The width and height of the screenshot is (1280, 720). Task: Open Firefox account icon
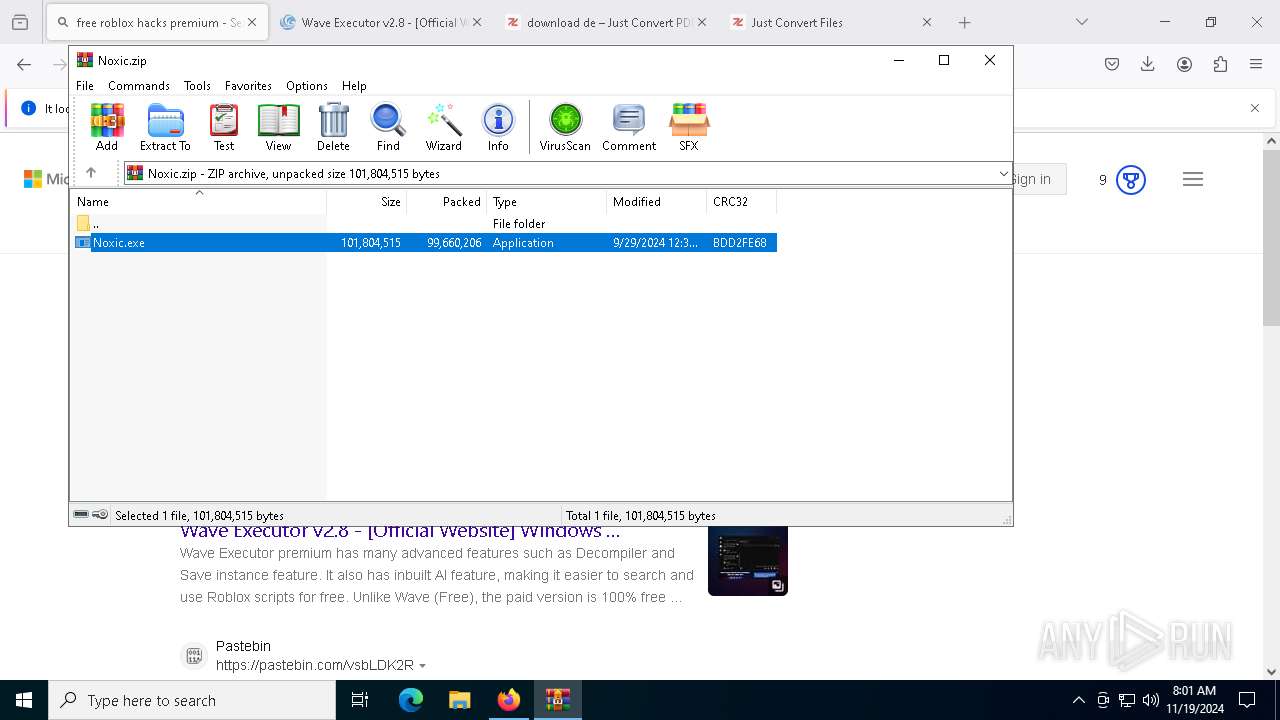1184,64
